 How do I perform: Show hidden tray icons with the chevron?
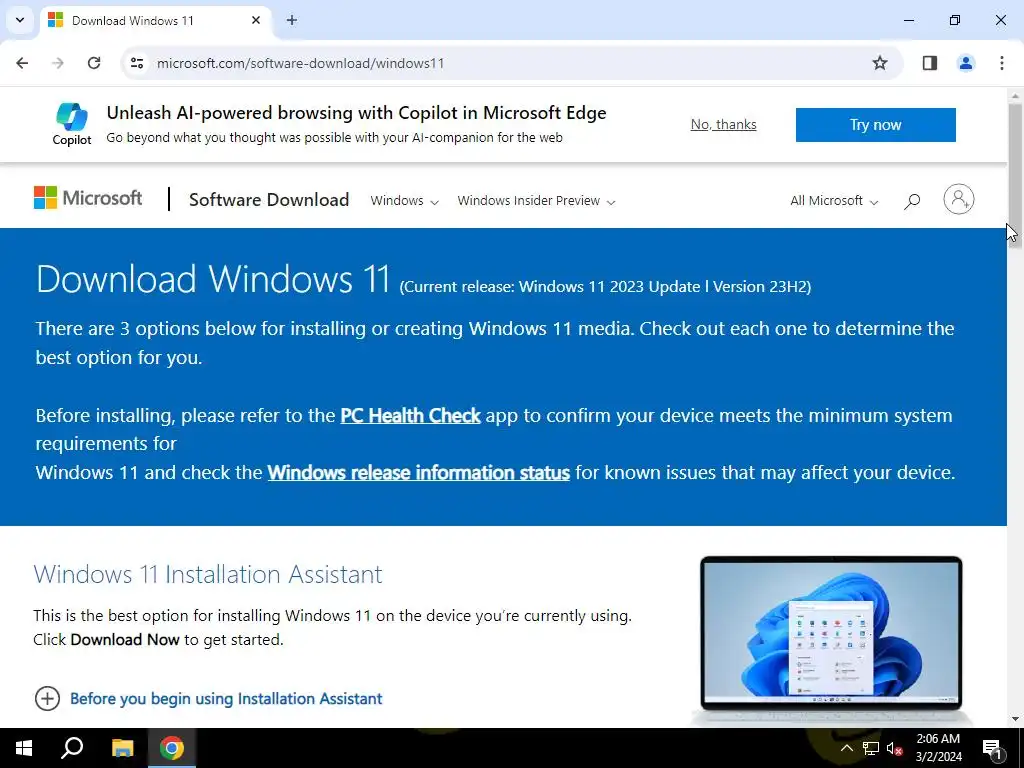tap(846, 748)
